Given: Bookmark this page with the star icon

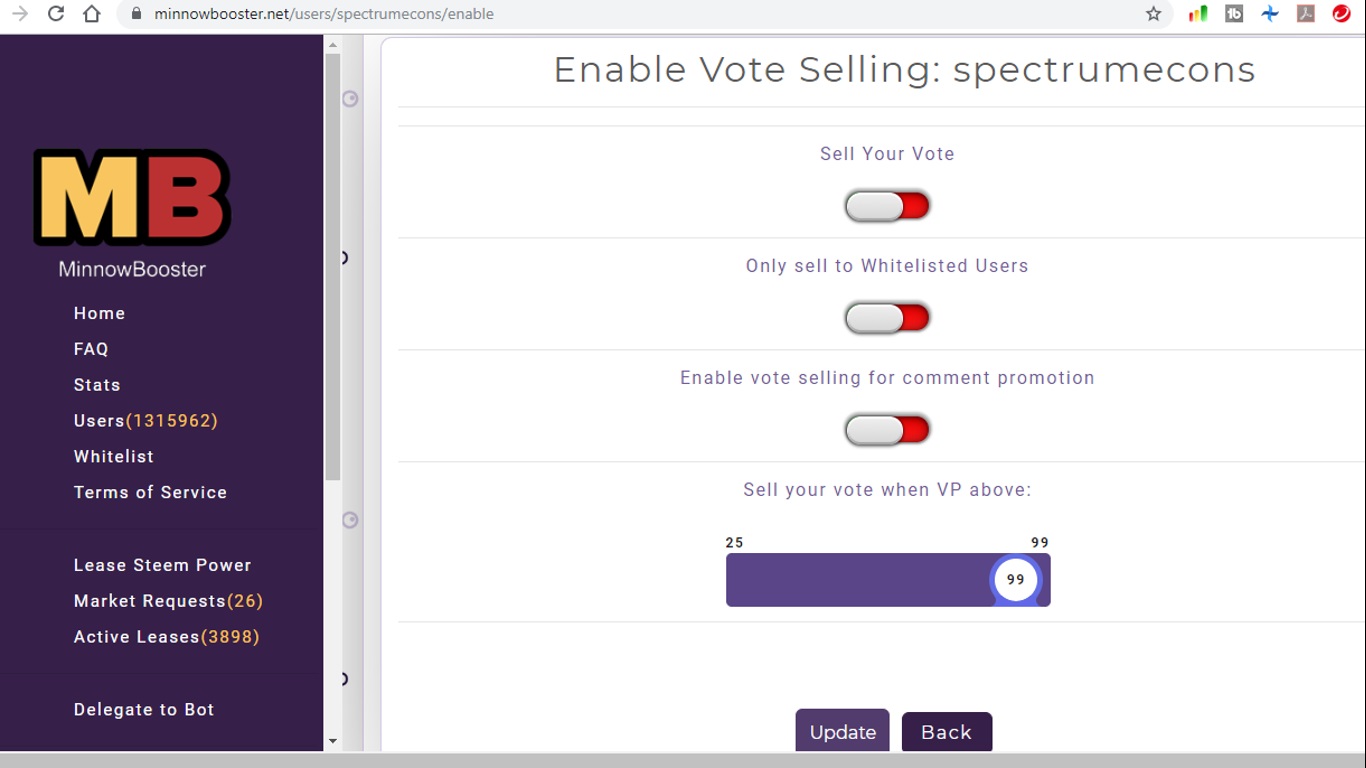Looking at the screenshot, I should 1153,14.
